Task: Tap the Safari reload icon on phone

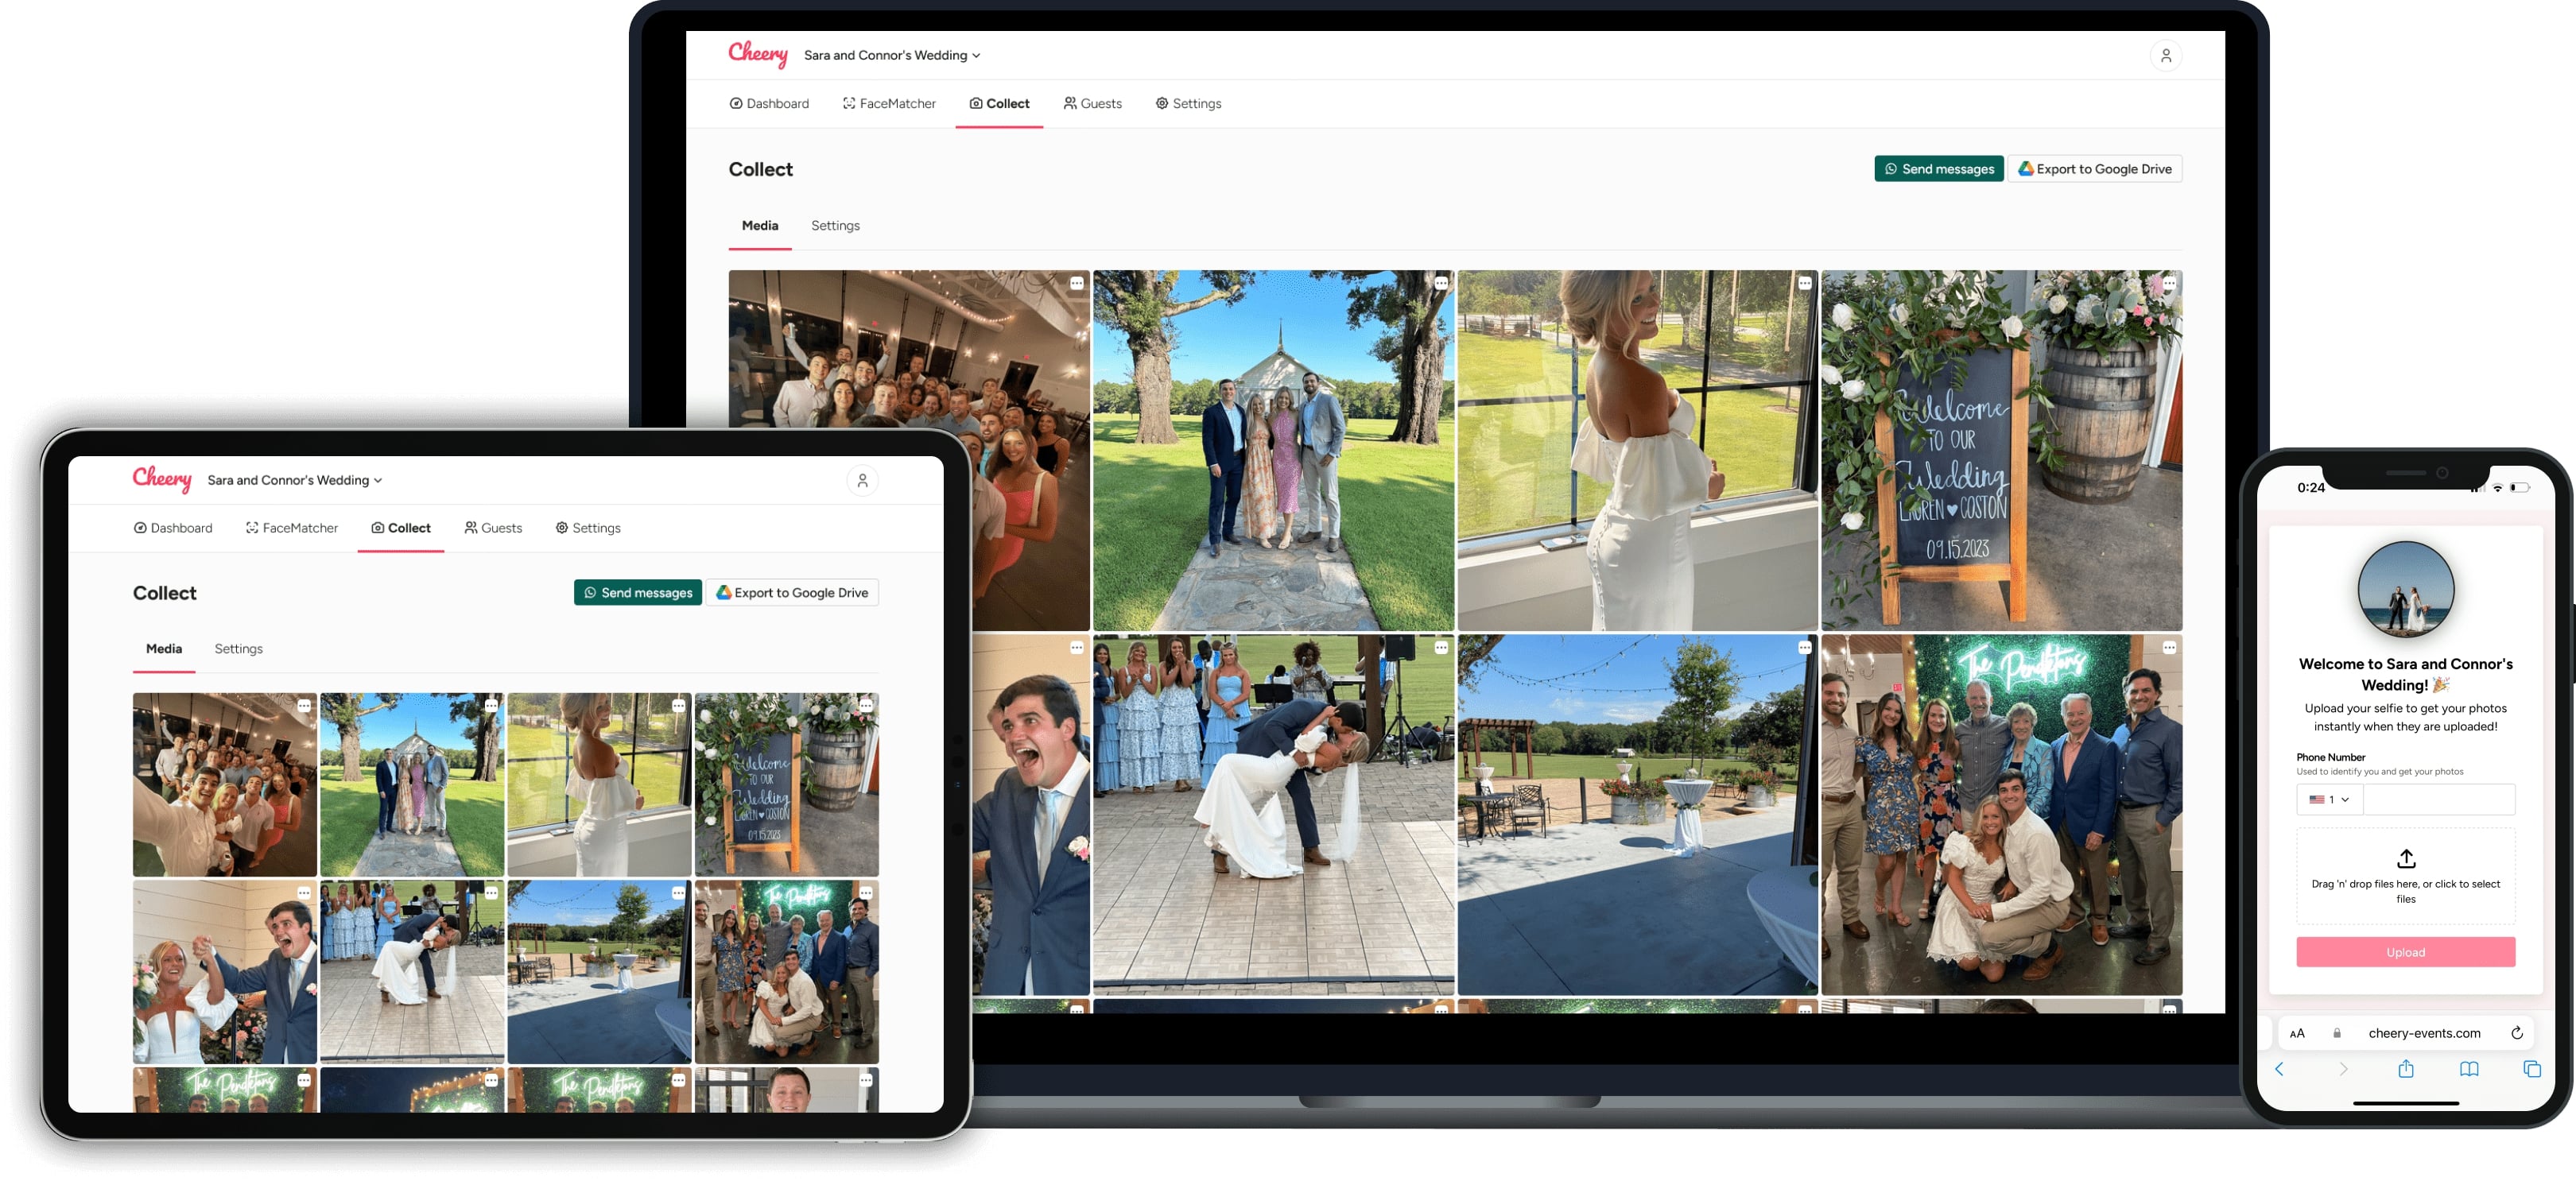Action: coord(2516,1033)
